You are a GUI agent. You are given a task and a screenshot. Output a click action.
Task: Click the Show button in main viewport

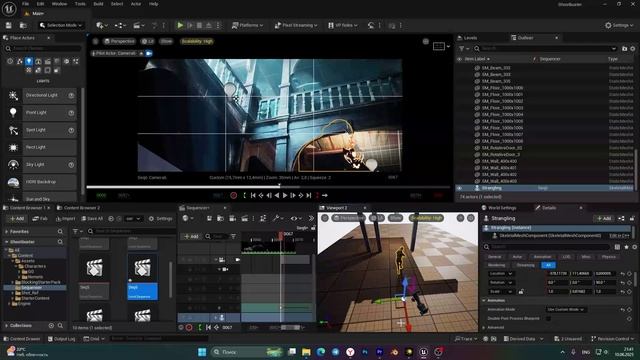[x=166, y=41]
